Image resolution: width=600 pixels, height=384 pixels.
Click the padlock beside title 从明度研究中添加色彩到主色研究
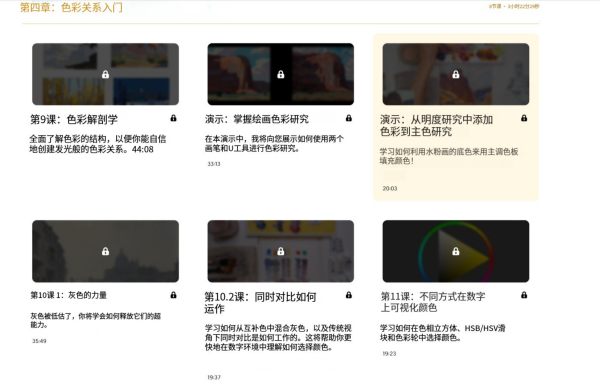point(524,118)
